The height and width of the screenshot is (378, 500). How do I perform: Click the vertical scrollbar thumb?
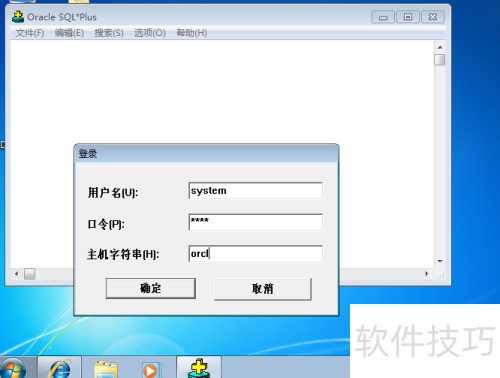tap(440, 60)
